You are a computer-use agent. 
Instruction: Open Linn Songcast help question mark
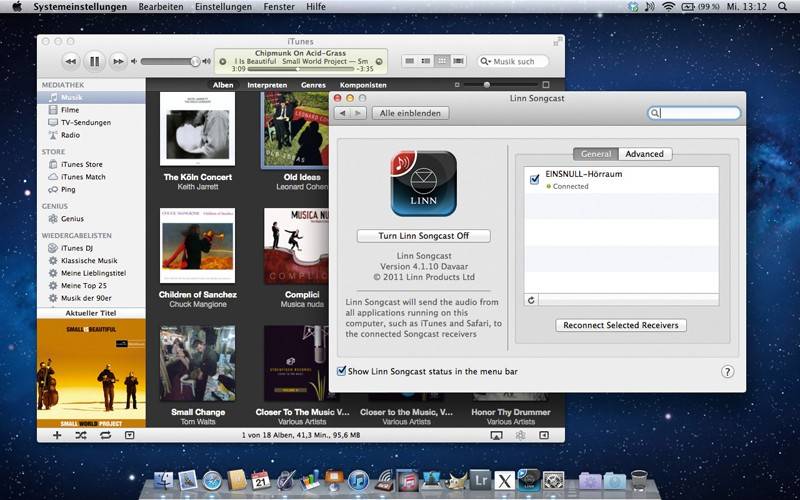click(x=728, y=371)
